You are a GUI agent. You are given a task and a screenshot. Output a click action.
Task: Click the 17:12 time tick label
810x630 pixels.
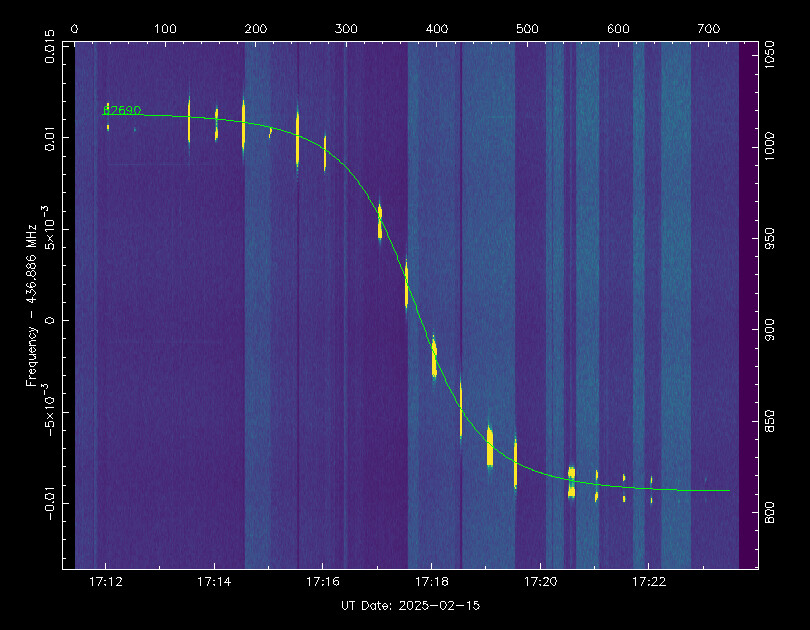click(x=105, y=580)
